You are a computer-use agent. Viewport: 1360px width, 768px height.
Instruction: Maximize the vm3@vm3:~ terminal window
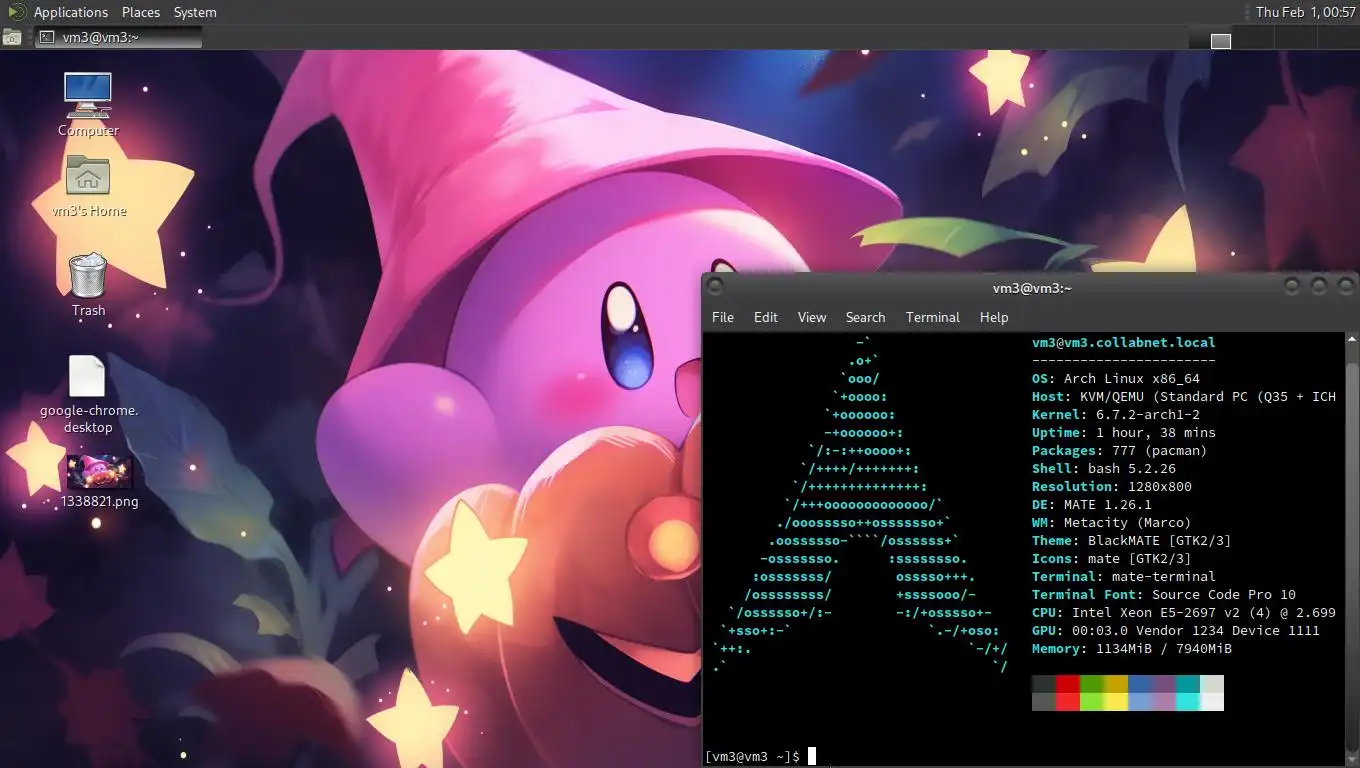1319,287
